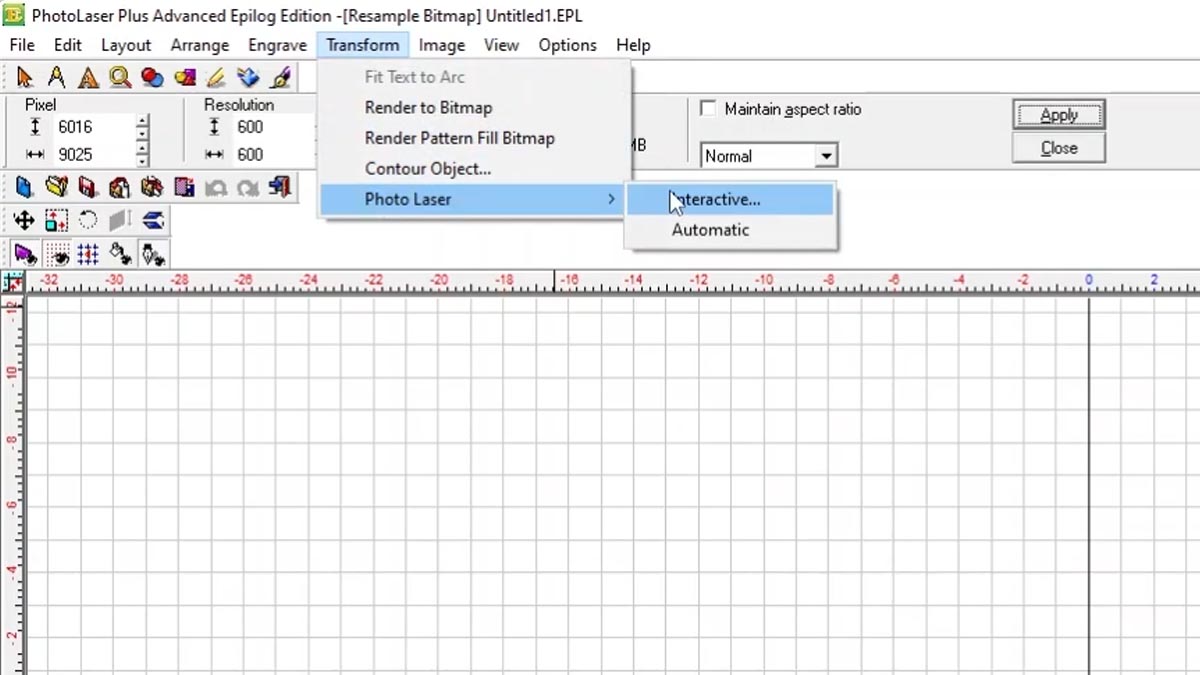Select the Text tool in the toolbar
This screenshot has height=675, width=1200.
point(88,77)
